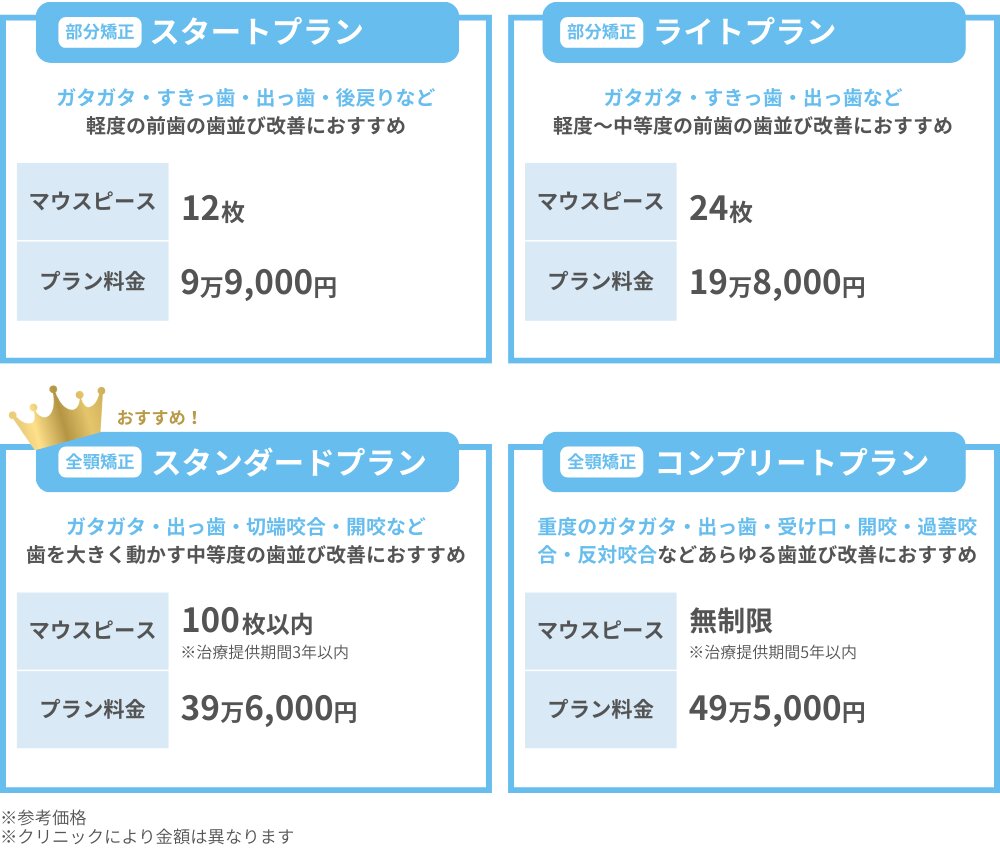This screenshot has width=1000, height=850.
Task: Select the スタートプラン header
Action: click(x=257, y=32)
